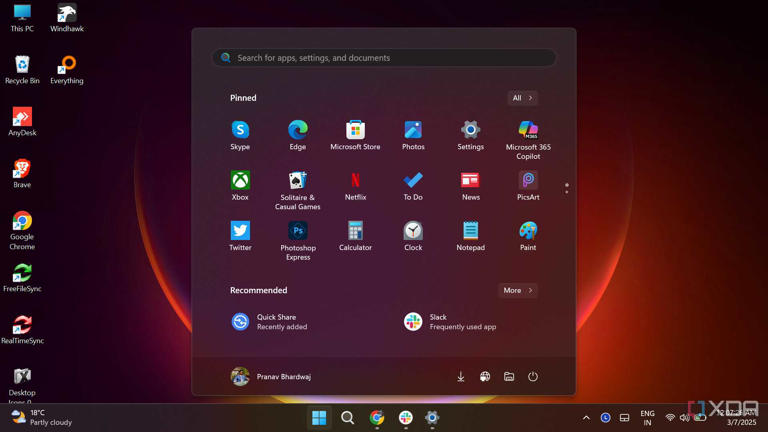The image size is (768, 432).
Task: Open the Power options button
Action: 533,377
